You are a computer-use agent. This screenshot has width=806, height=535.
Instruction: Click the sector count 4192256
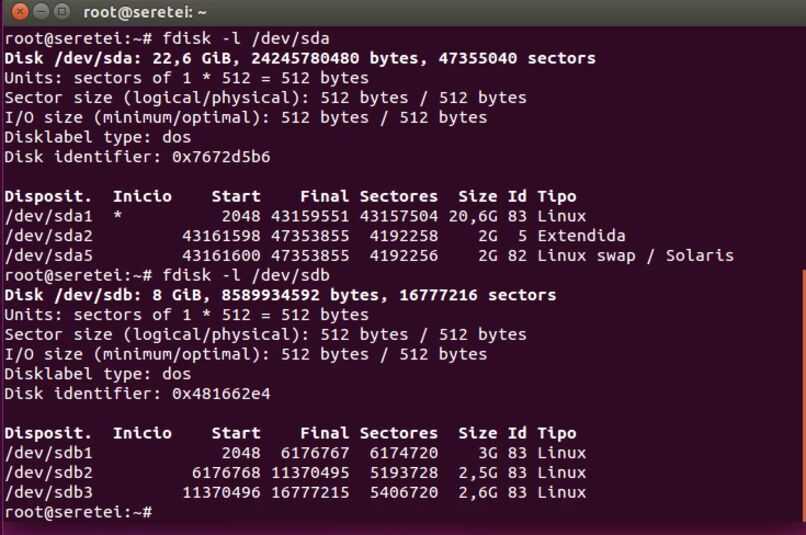tap(404, 255)
